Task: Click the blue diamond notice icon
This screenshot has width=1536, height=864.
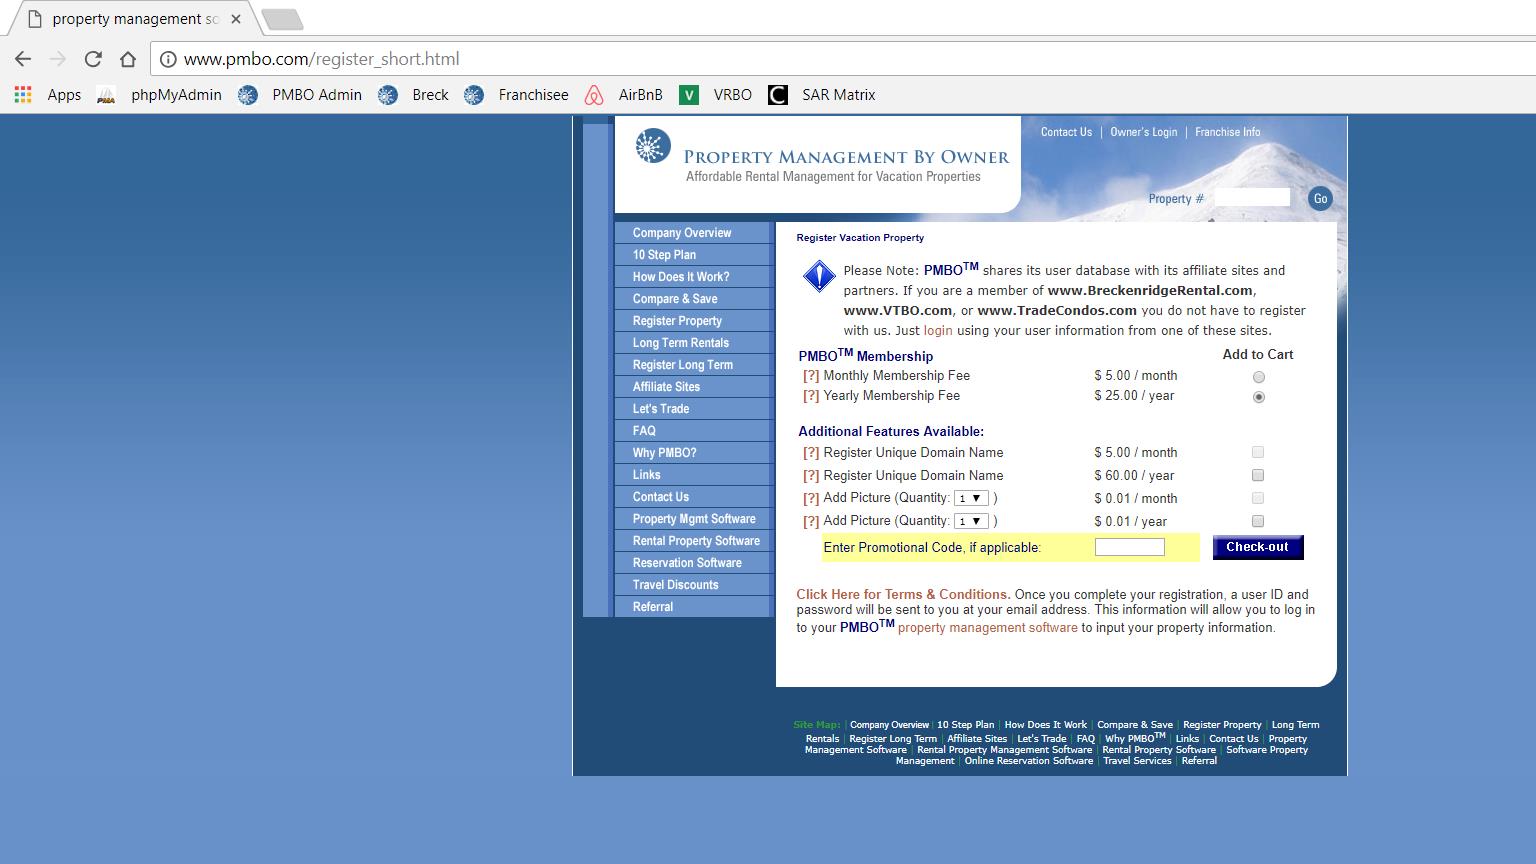Action: tap(819, 276)
